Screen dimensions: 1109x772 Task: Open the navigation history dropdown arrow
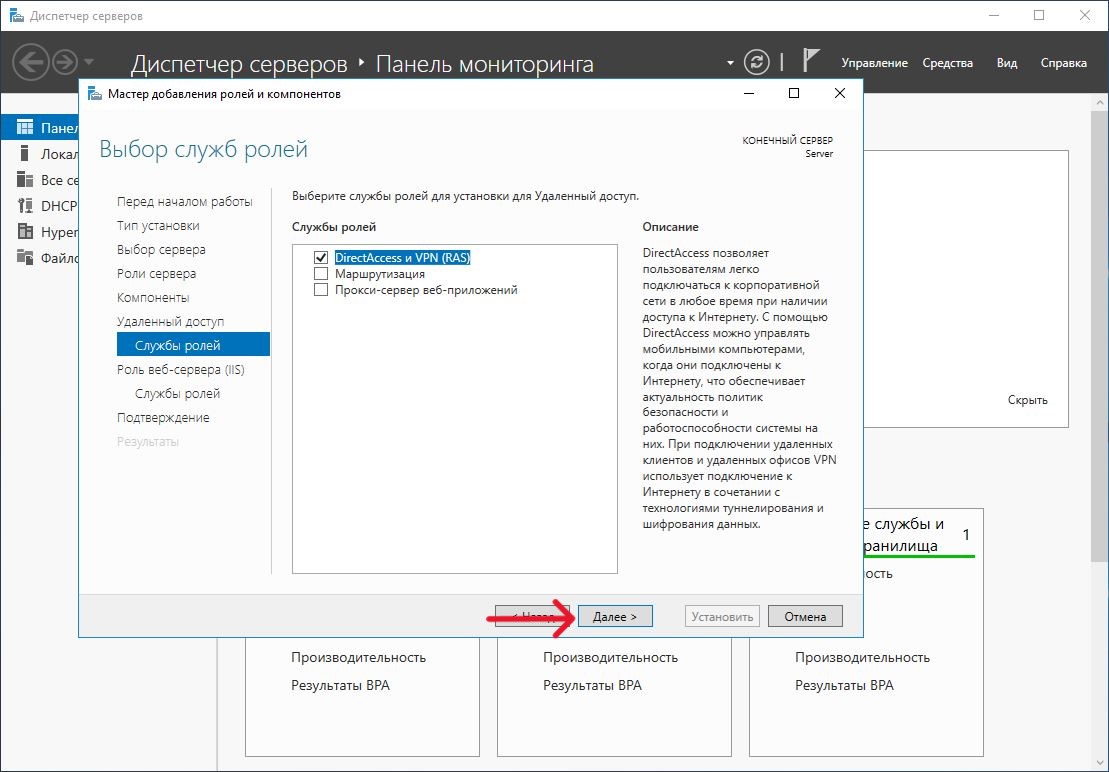[89, 63]
